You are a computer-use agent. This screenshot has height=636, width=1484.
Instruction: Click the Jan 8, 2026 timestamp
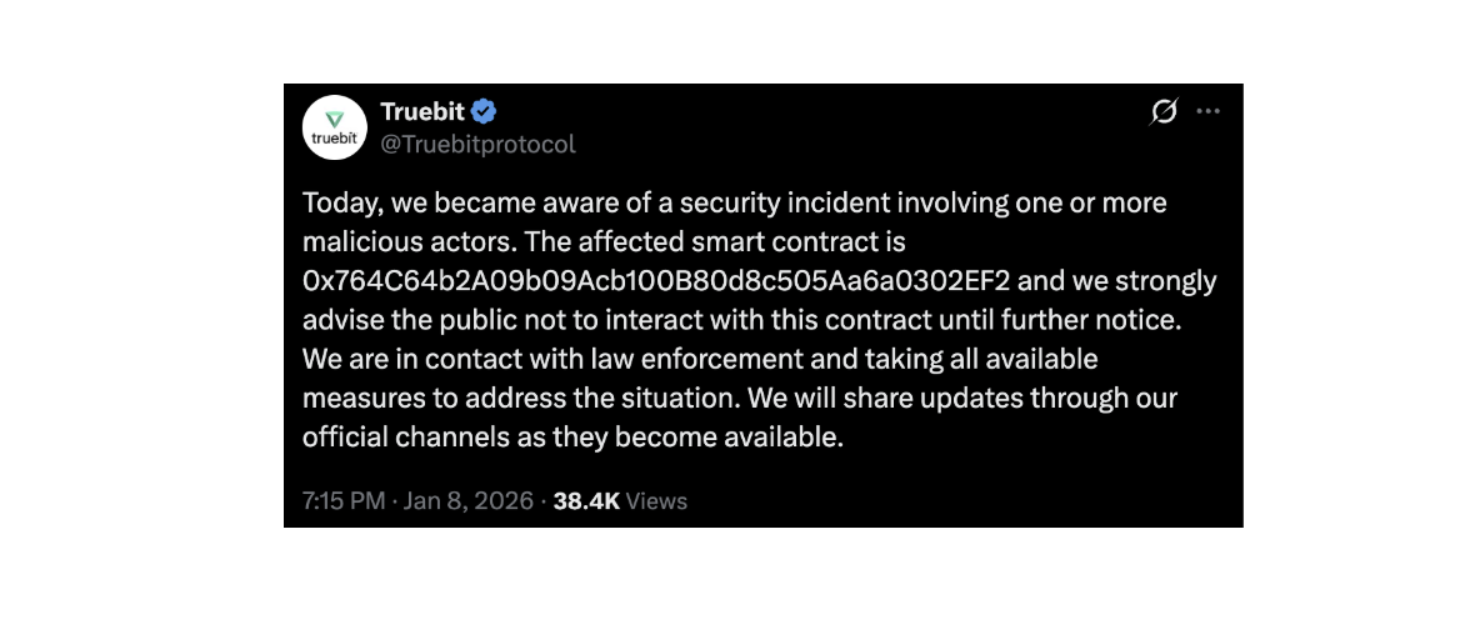pyautogui.click(x=467, y=501)
